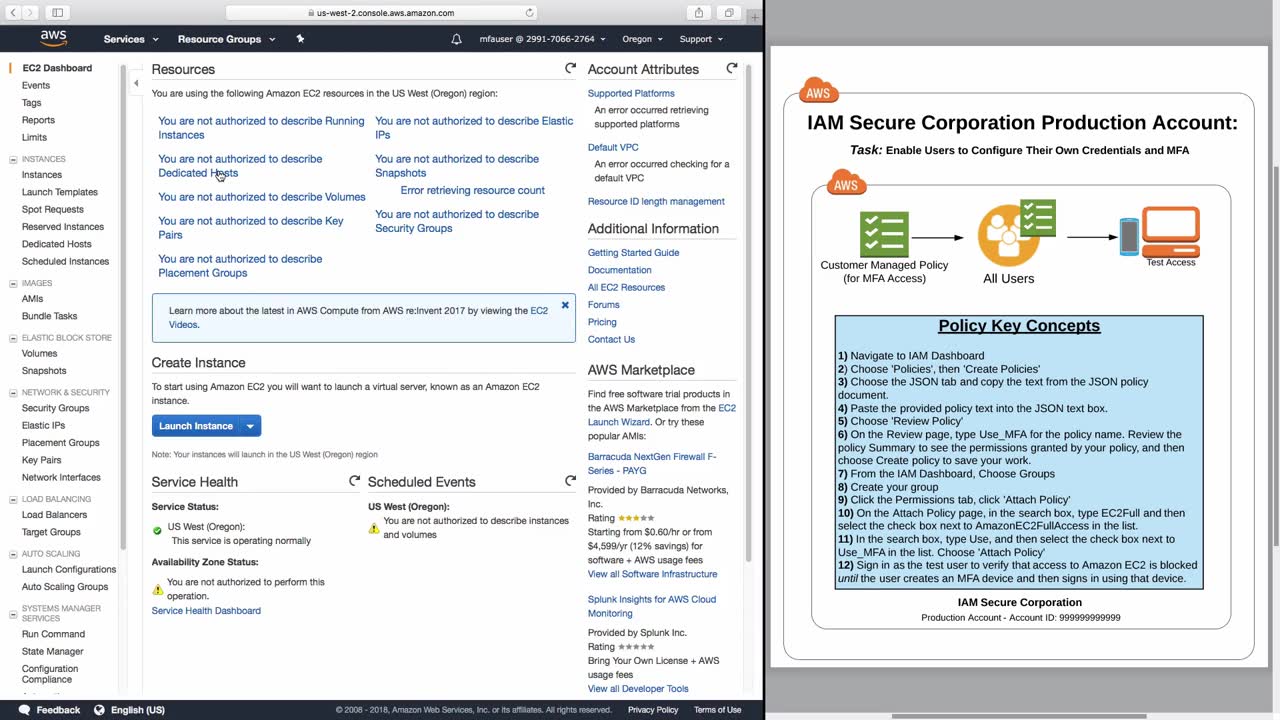This screenshot has width=1280, height=720.
Task: Collapse the IMAGES sidebar section
Action: coord(13,283)
